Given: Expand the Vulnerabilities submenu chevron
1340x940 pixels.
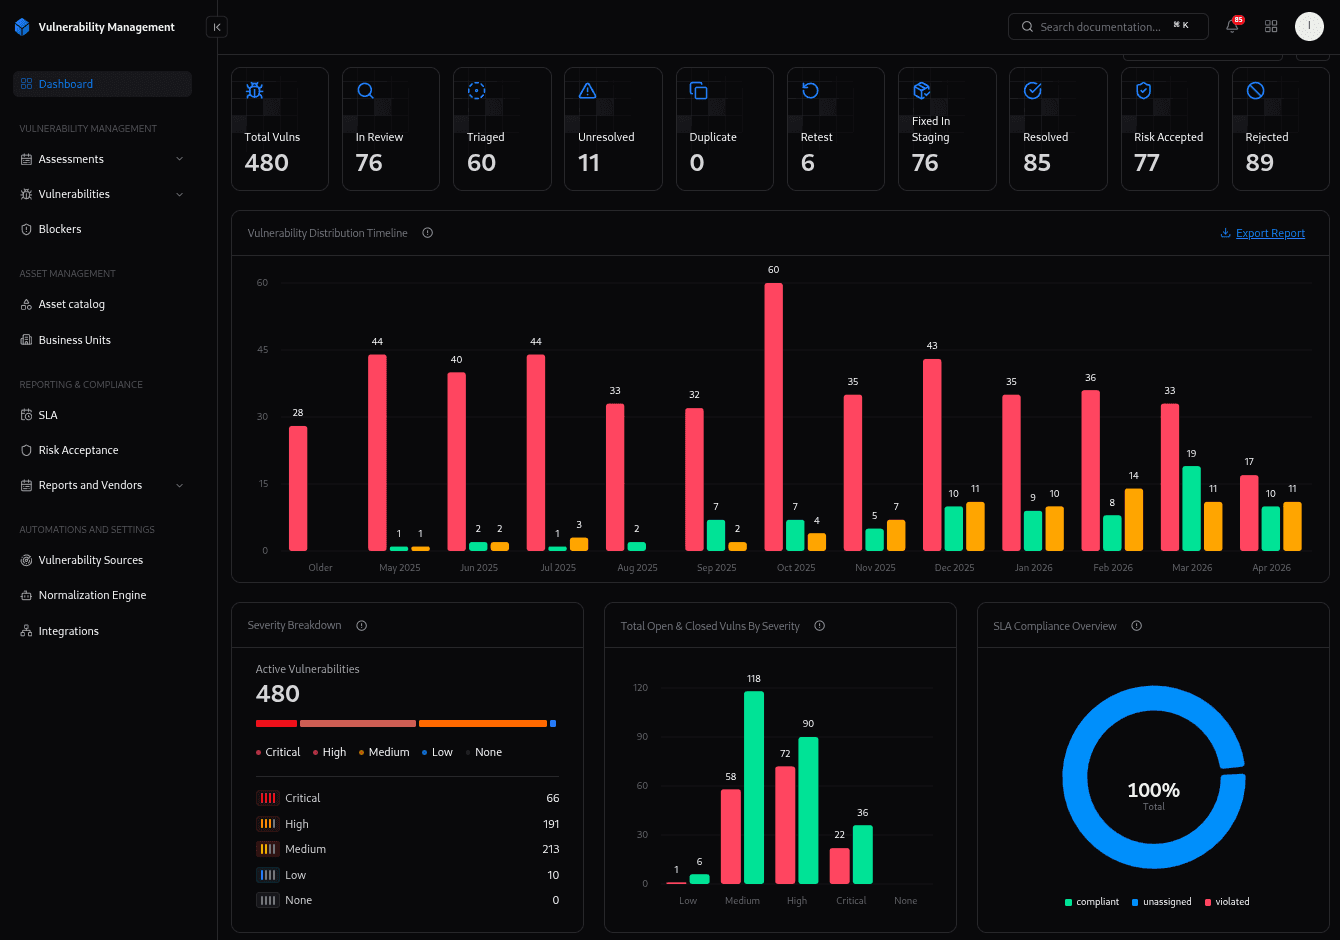Looking at the screenshot, I should [180, 194].
